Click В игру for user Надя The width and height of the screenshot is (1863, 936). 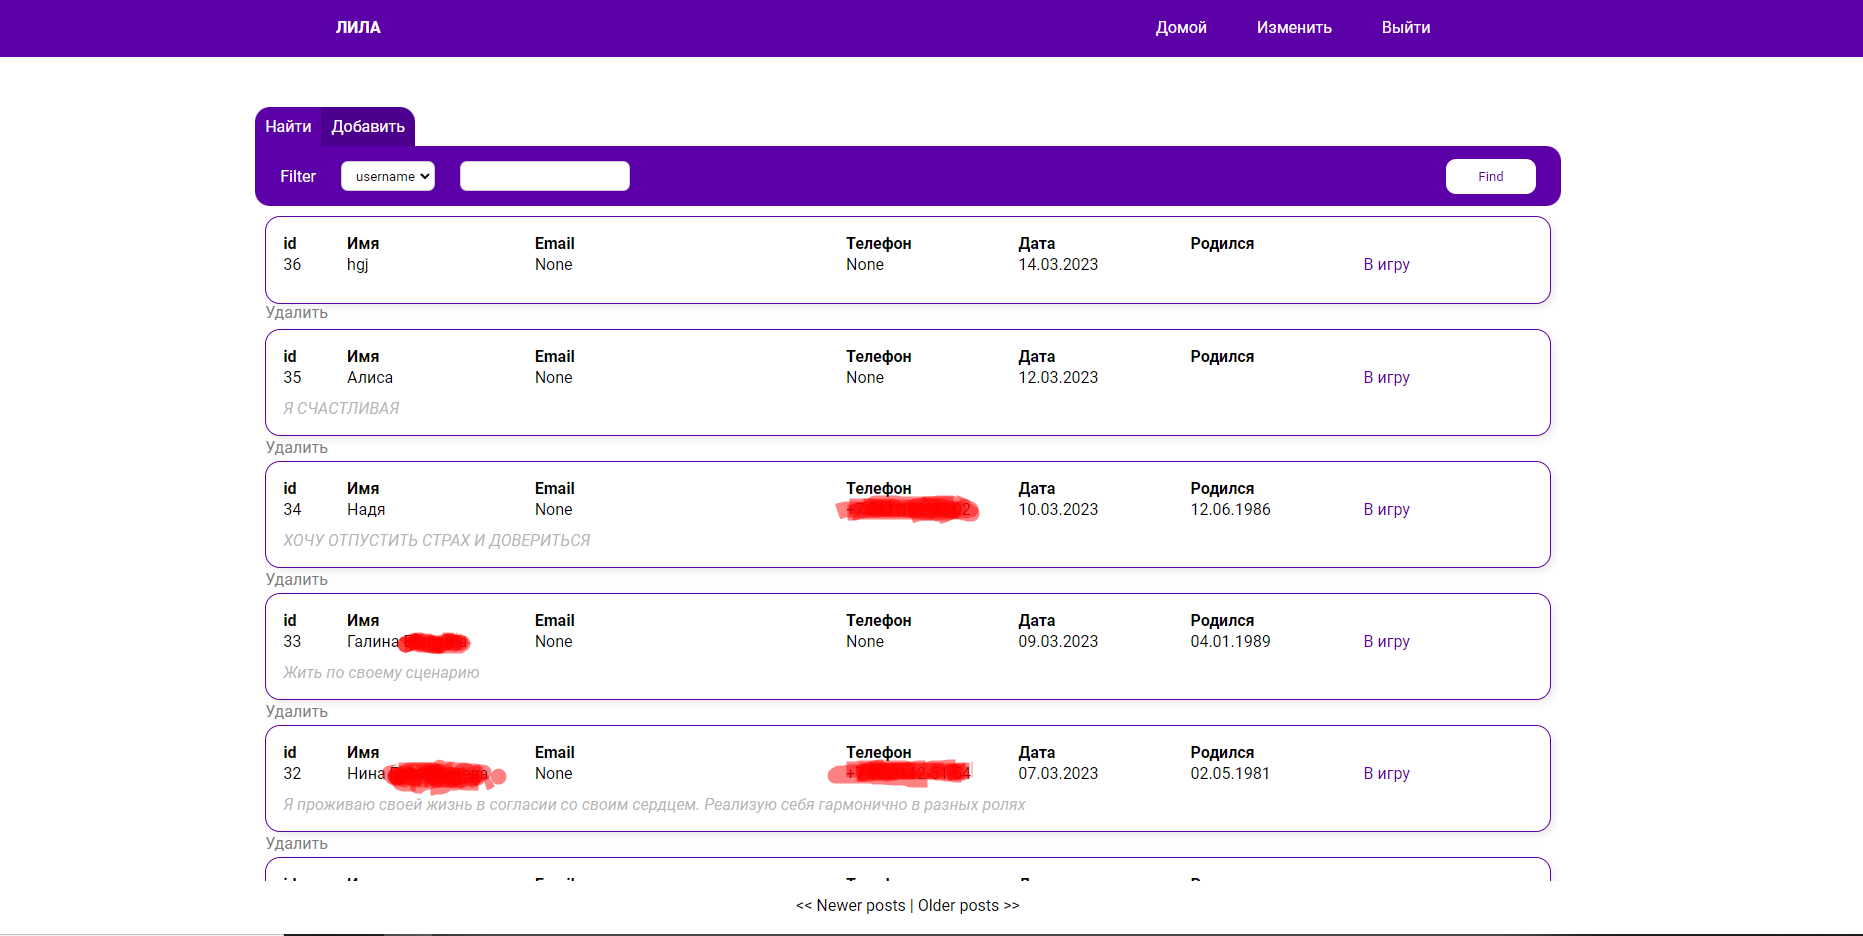[x=1385, y=509]
